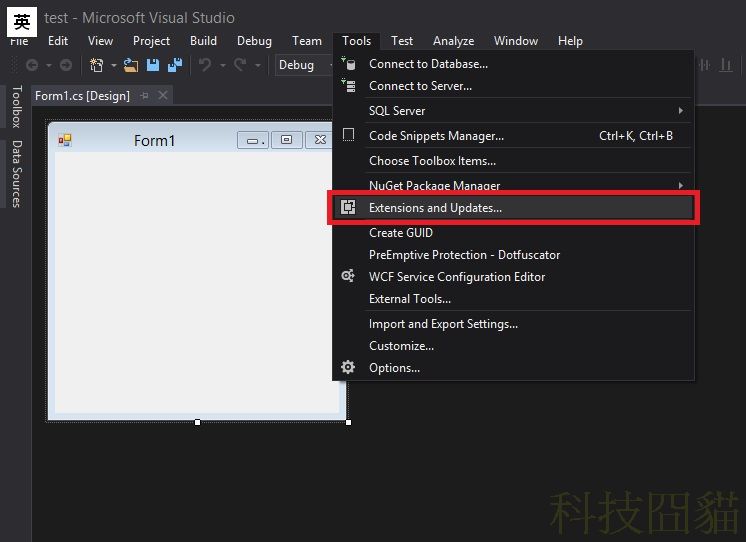This screenshot has height=542, width=746.
Task: Open Options... from Tools menu
Action: (513, 367)
